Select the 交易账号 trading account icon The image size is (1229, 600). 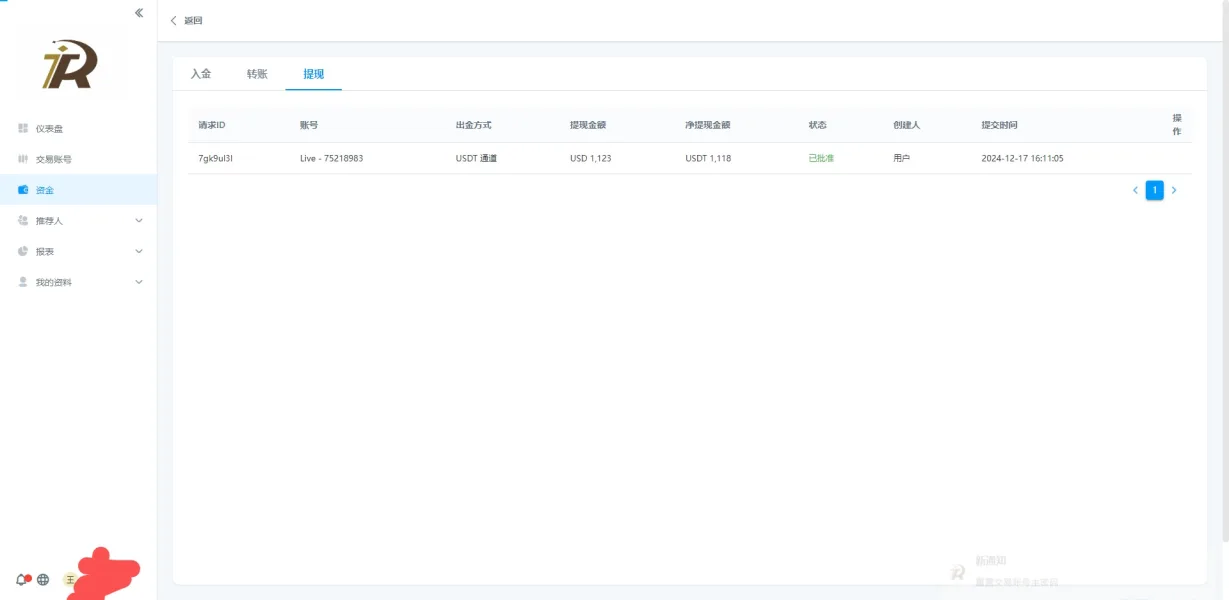23,159
